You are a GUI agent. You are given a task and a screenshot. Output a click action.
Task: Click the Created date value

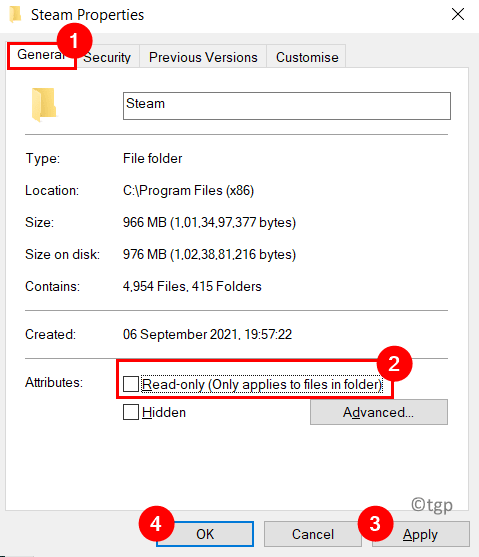207,334
